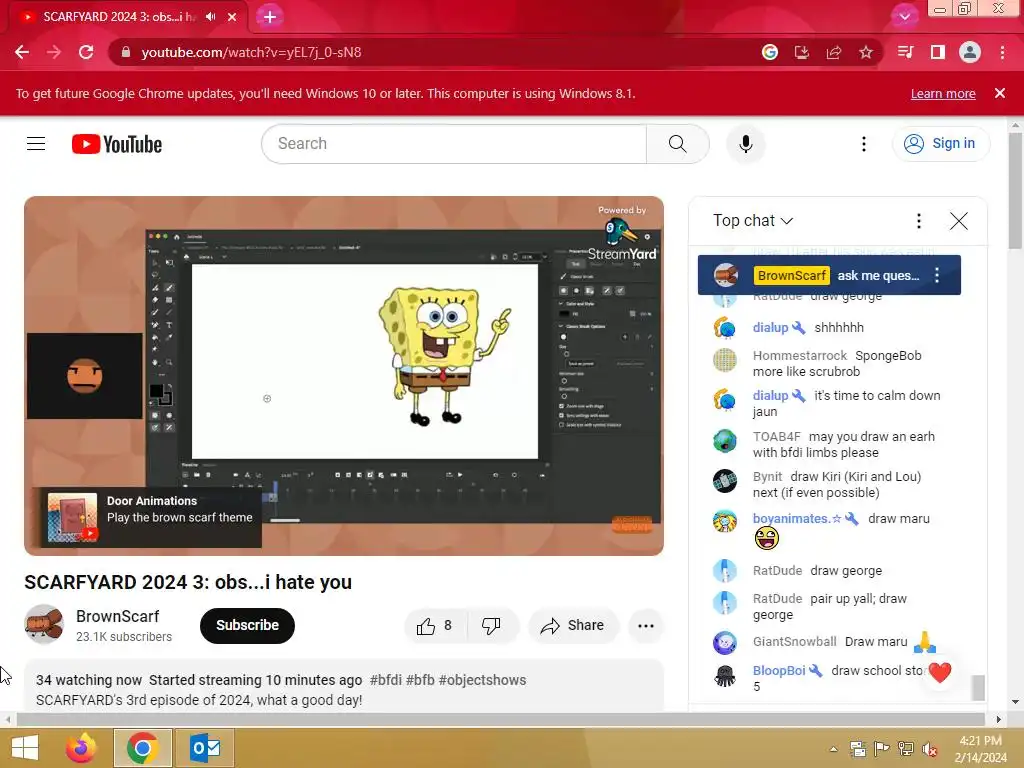Open Chrome's share this page icon
The width and height of the screenshot is (1024, 768).
[834, 52]
